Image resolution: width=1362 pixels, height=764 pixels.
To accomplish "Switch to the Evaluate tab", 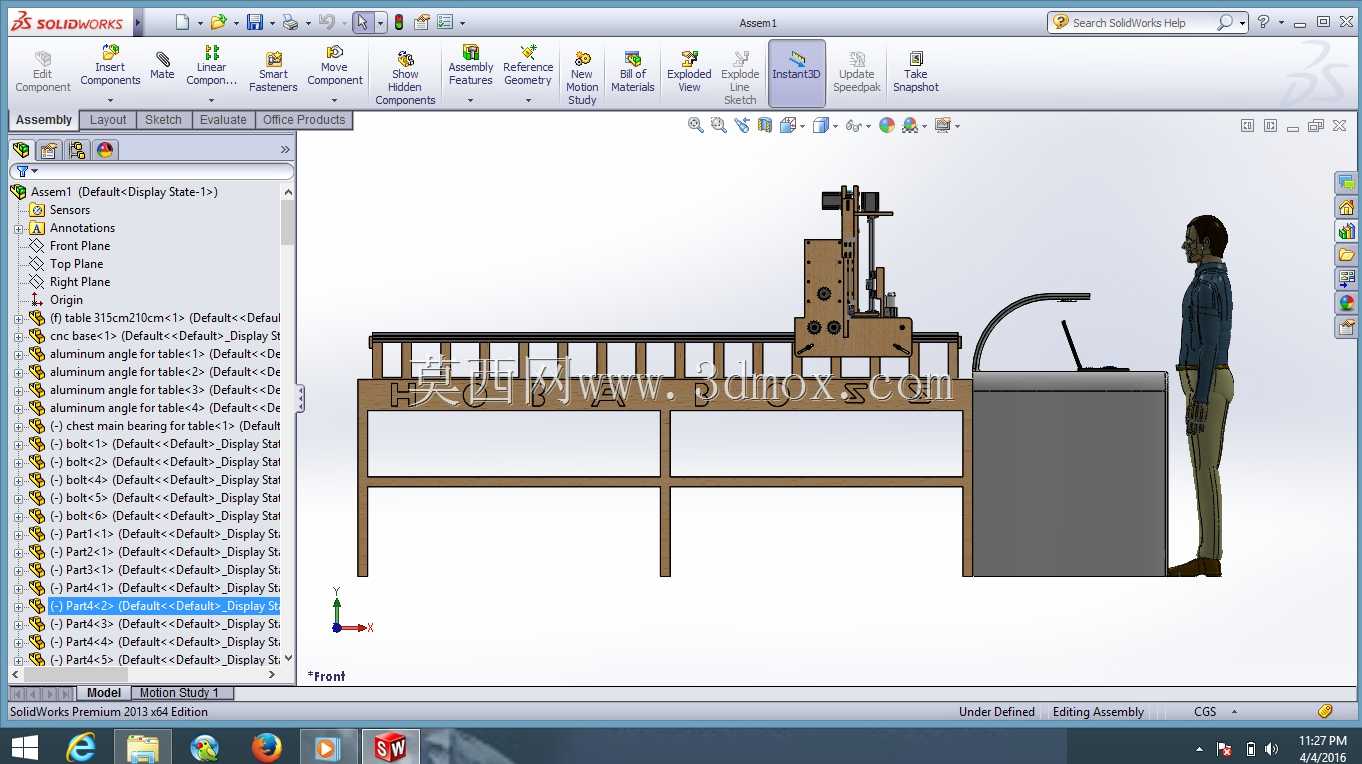I will [x=223, y=120].
